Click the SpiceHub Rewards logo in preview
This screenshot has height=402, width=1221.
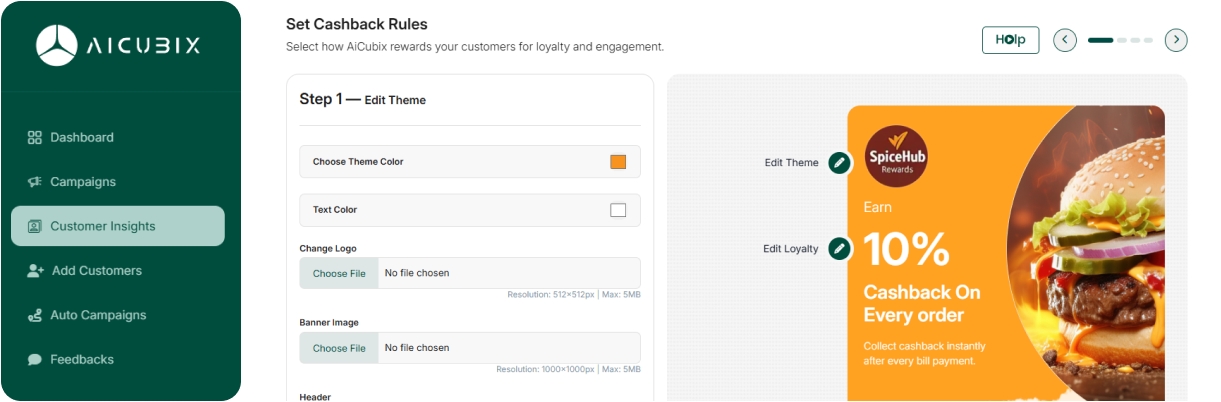click(x=896, y=156)
